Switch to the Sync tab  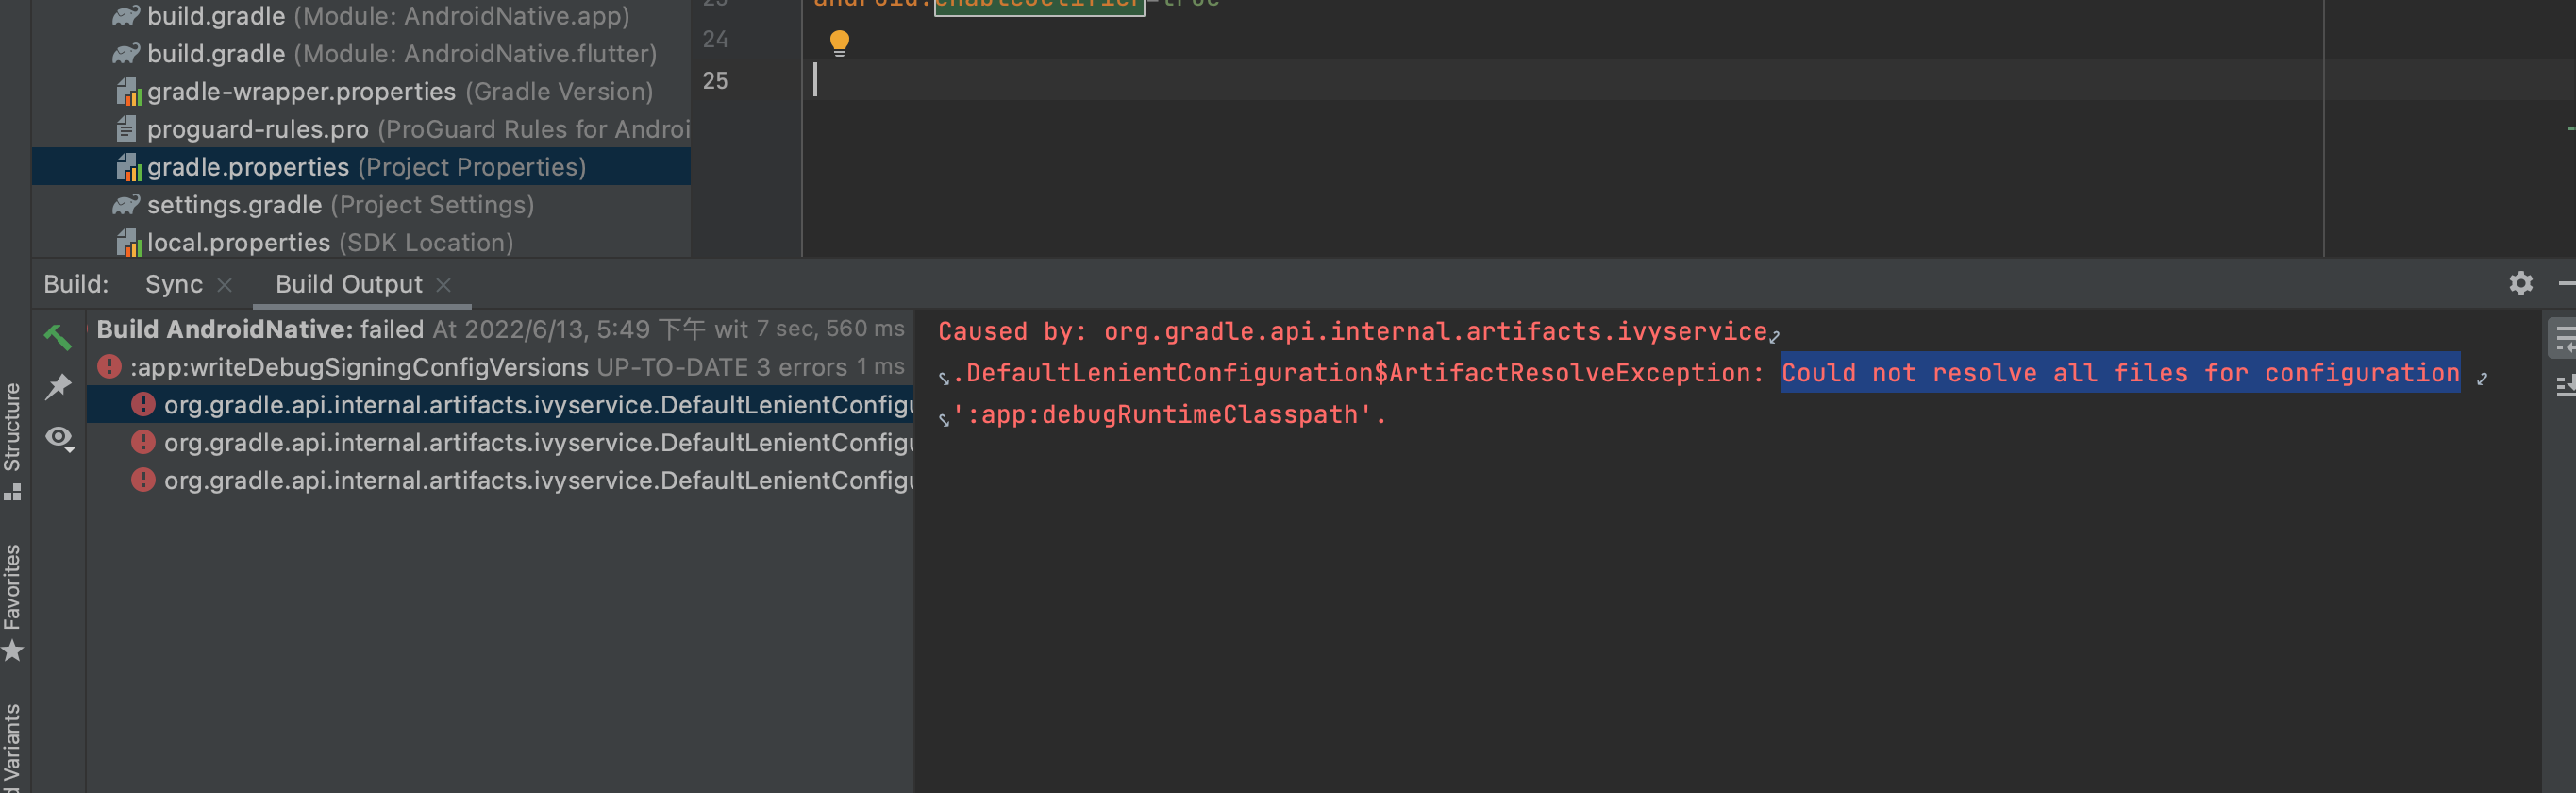173,285
